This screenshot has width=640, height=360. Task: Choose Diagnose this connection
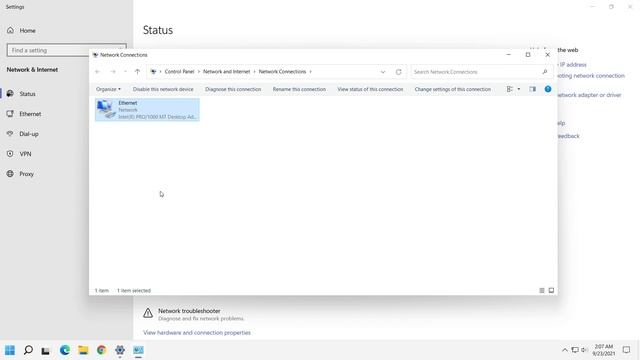[x=233, y=89]
